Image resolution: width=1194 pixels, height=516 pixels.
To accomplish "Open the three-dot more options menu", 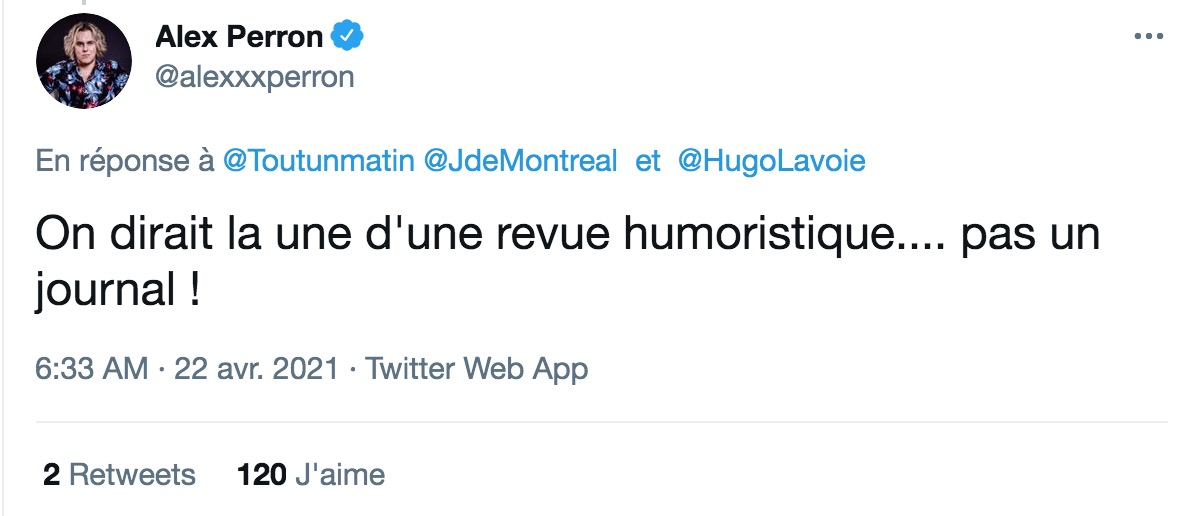I will [1148, 37].
